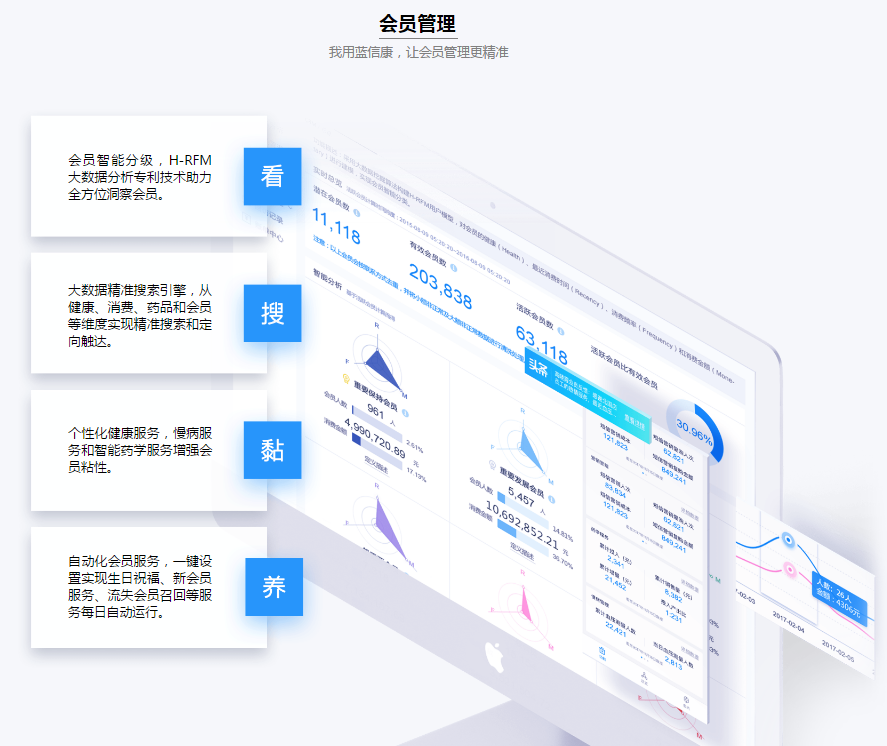This screenshot has width=887, height=746.
Task: Click the 5,457 member count value
Action: pyautogui.click(x=521, y=496)
